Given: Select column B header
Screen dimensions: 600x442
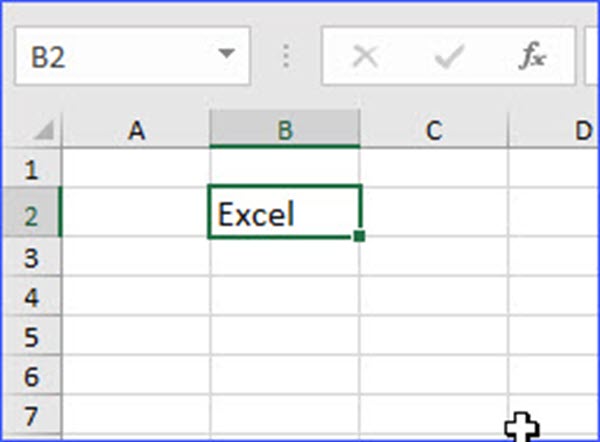Looking at the screenshot, I should [x=285, y=129].
